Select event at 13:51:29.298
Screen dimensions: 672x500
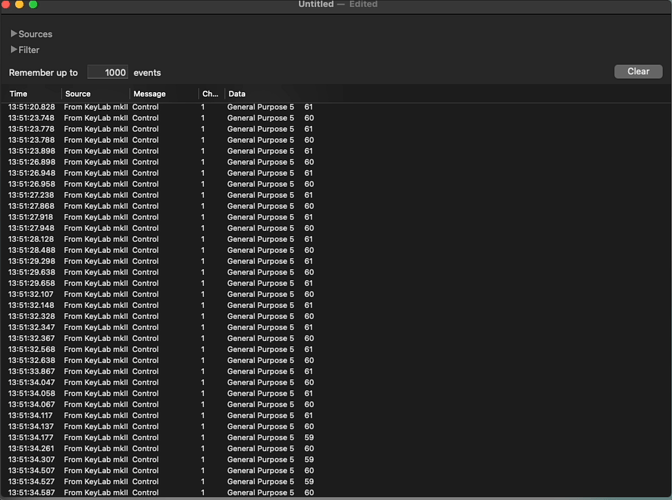tap(336, 261)
